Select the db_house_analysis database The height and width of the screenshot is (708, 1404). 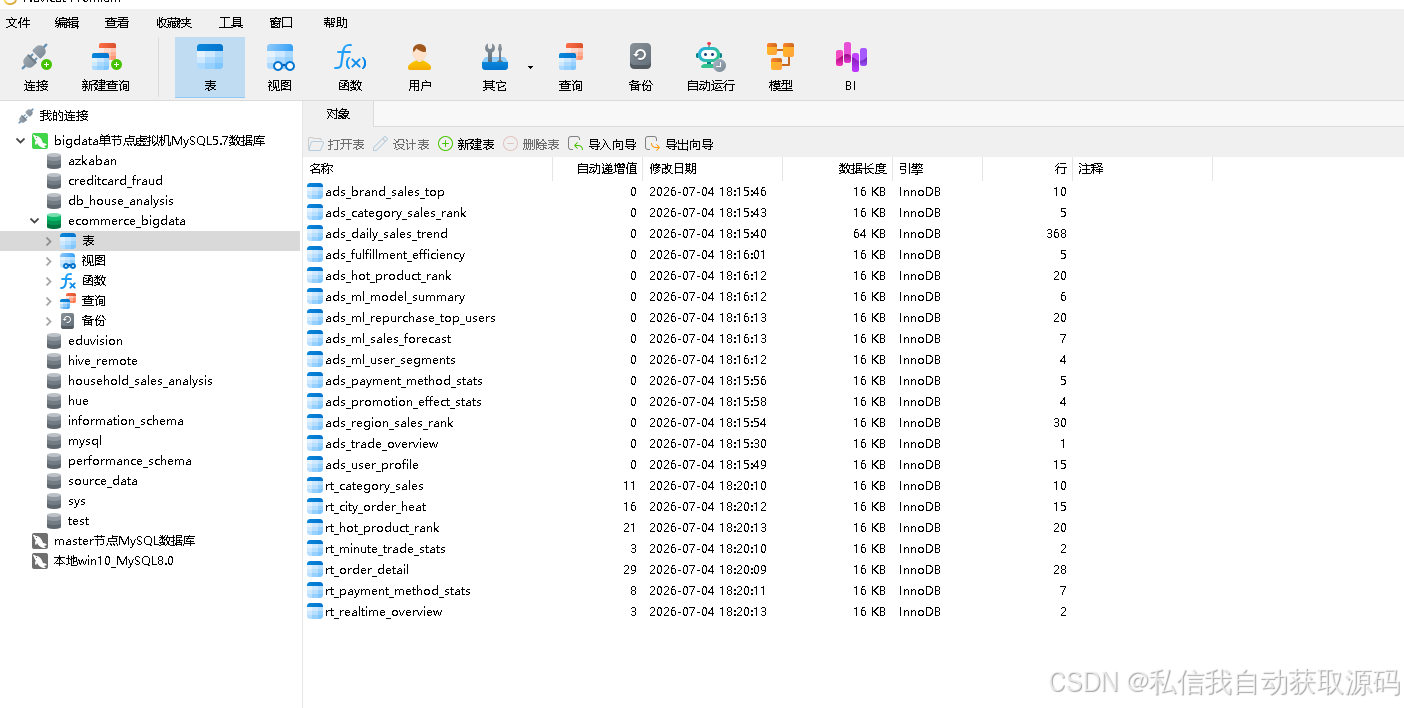[x=120, y=201]
